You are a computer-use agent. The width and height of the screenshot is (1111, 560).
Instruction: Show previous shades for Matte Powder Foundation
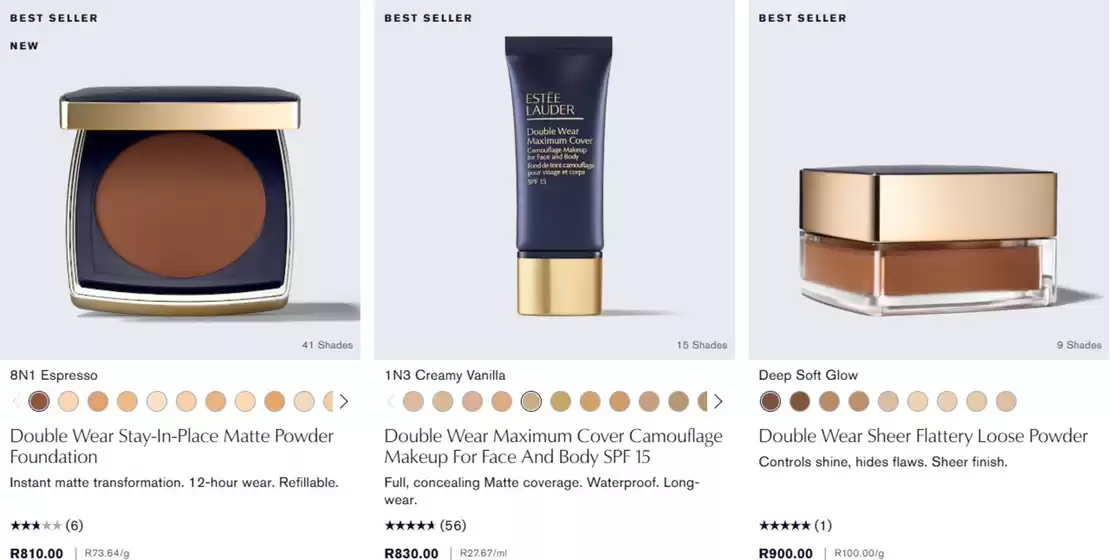[17, 402]
